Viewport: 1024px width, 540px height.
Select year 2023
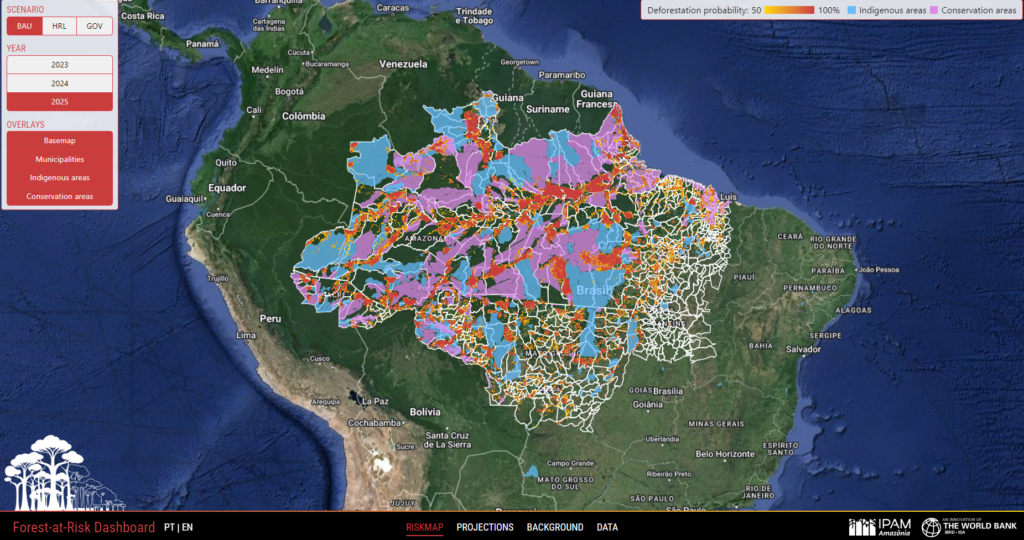click(59, 65)
